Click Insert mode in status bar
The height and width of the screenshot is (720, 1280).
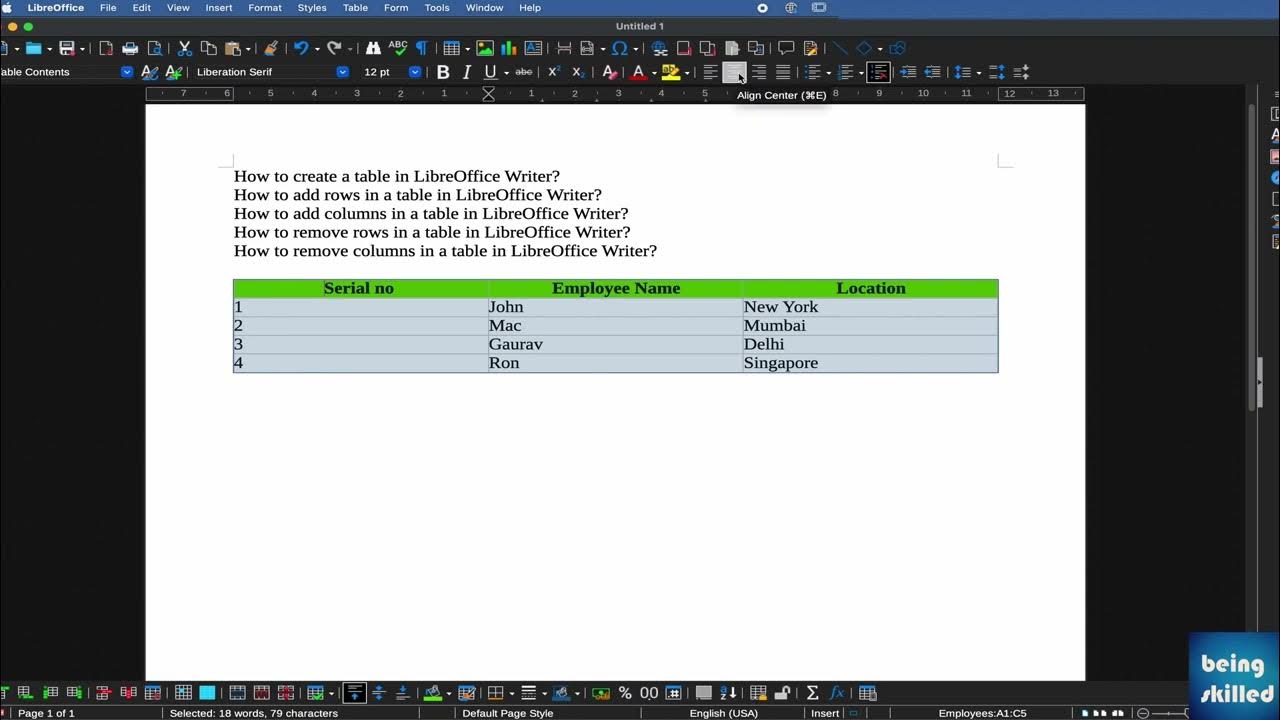point(825,713)
